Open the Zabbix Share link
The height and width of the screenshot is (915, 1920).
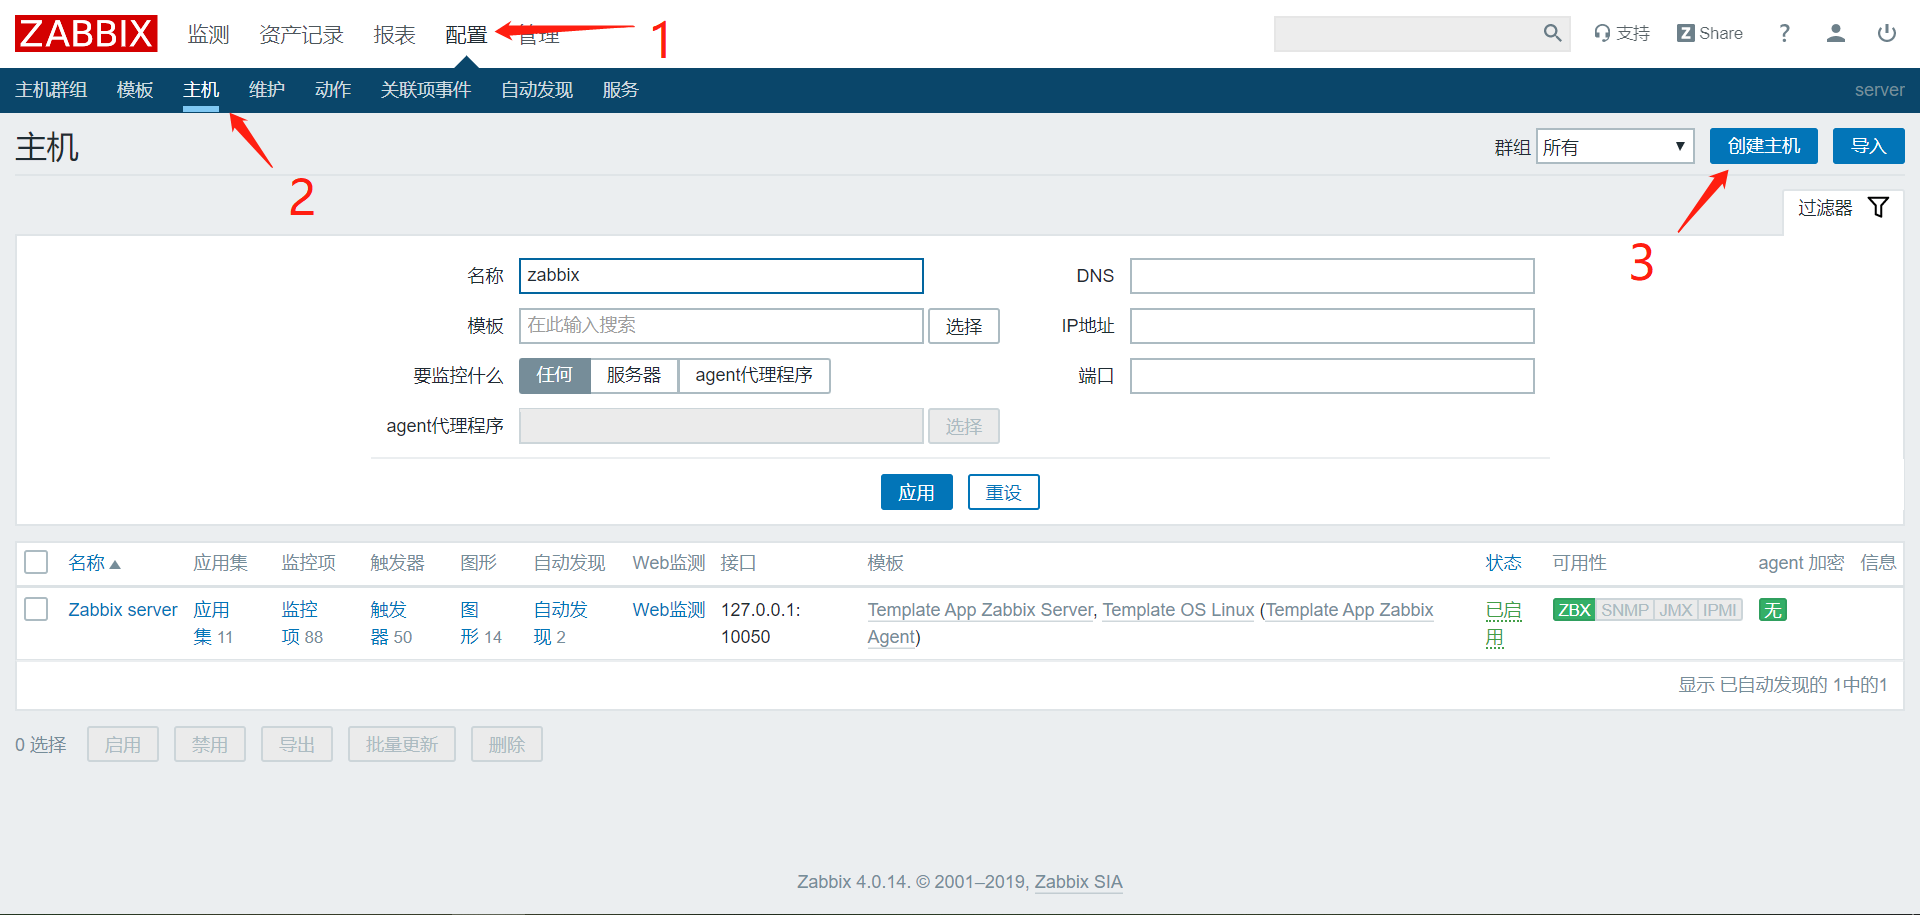coord(1710,33)
